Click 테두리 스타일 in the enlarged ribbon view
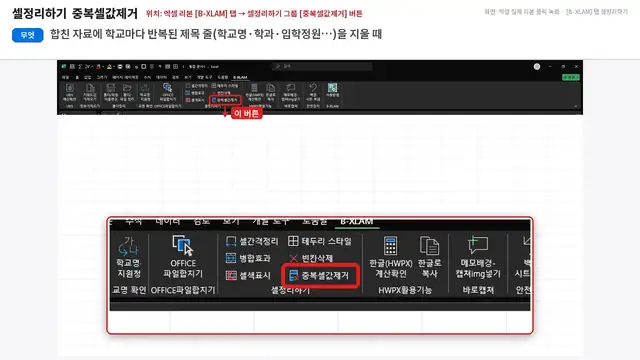640x360 pixels. click(x=320, y=241)
